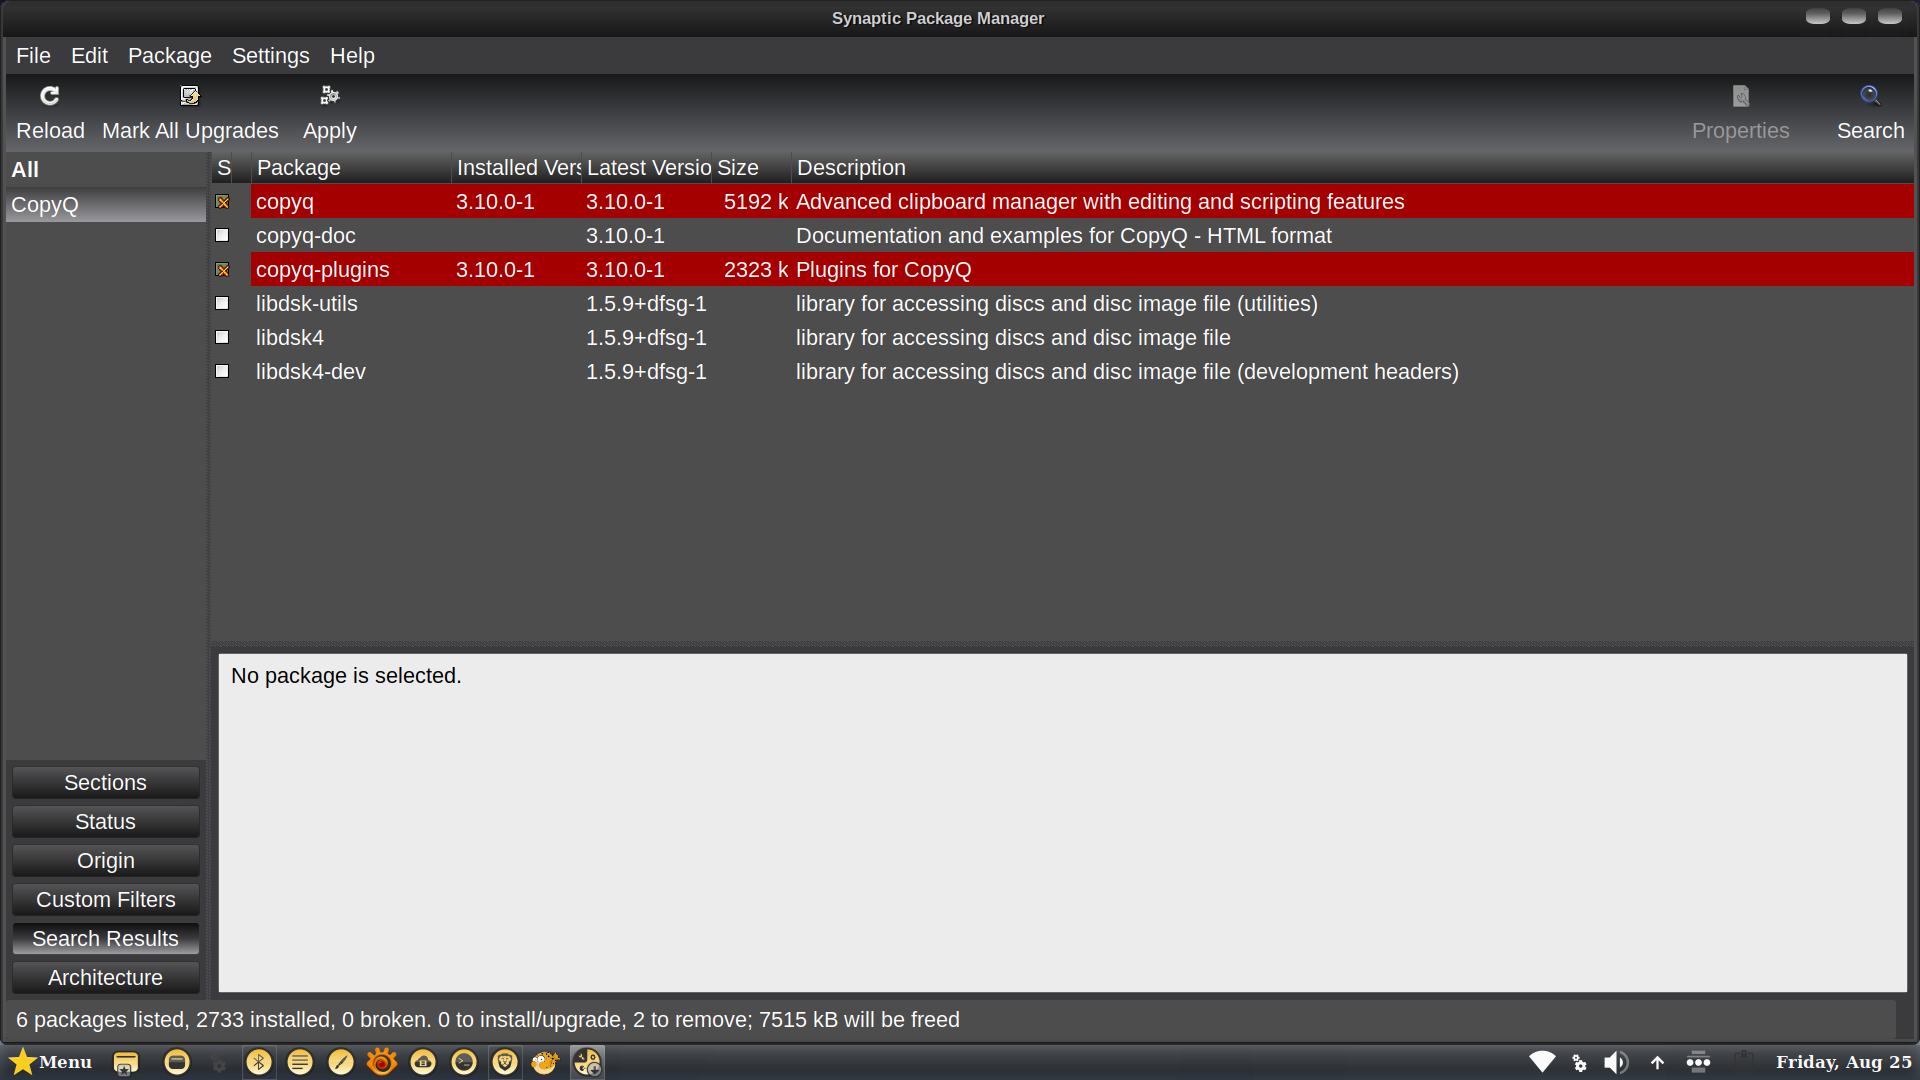1920x1080 pixels.
Task: Launch the Brave lion browser icon
Action: pyautogui.click(x=505, y=1062)
